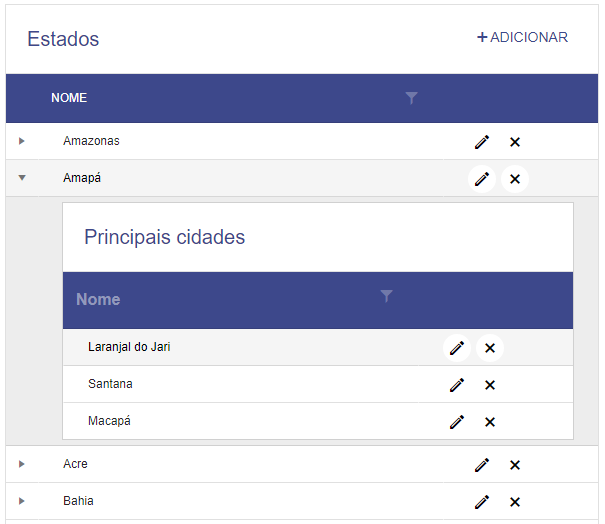This screenshot has height=524, width=605.
Task: Edit the Macapá city entry
Action: pos(457,422)
